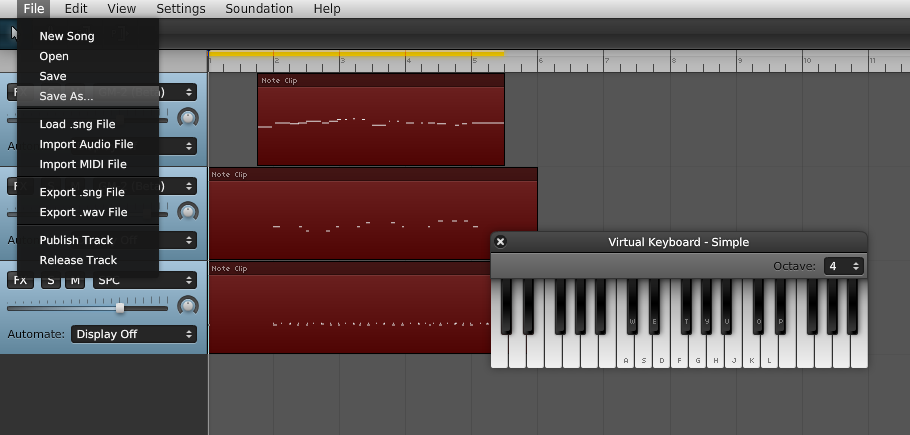The image size is (910, 435).
Task: Open the Soundation menu
Action: click(x=259, y=9)
